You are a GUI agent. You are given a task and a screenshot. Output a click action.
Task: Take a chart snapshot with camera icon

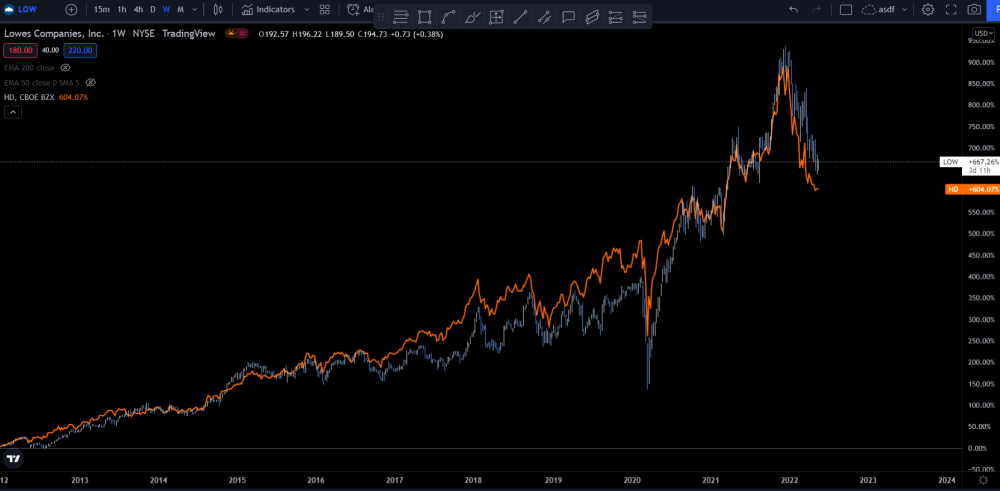tap(974, 10)
